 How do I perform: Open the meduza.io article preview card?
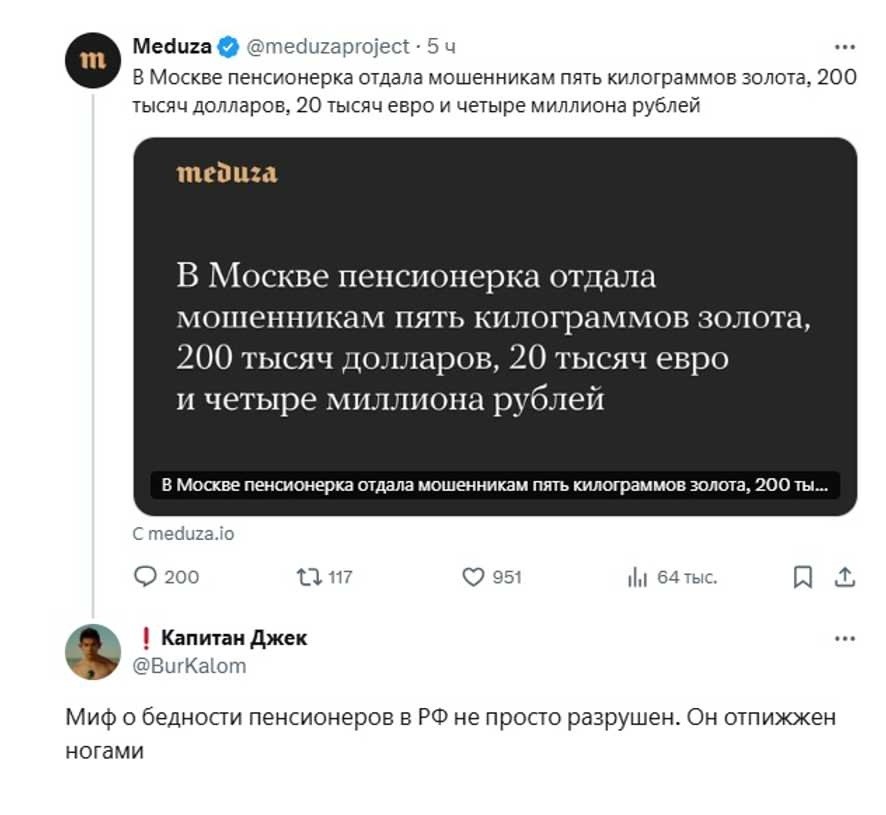pyautogui.click(x=495, y=327)
